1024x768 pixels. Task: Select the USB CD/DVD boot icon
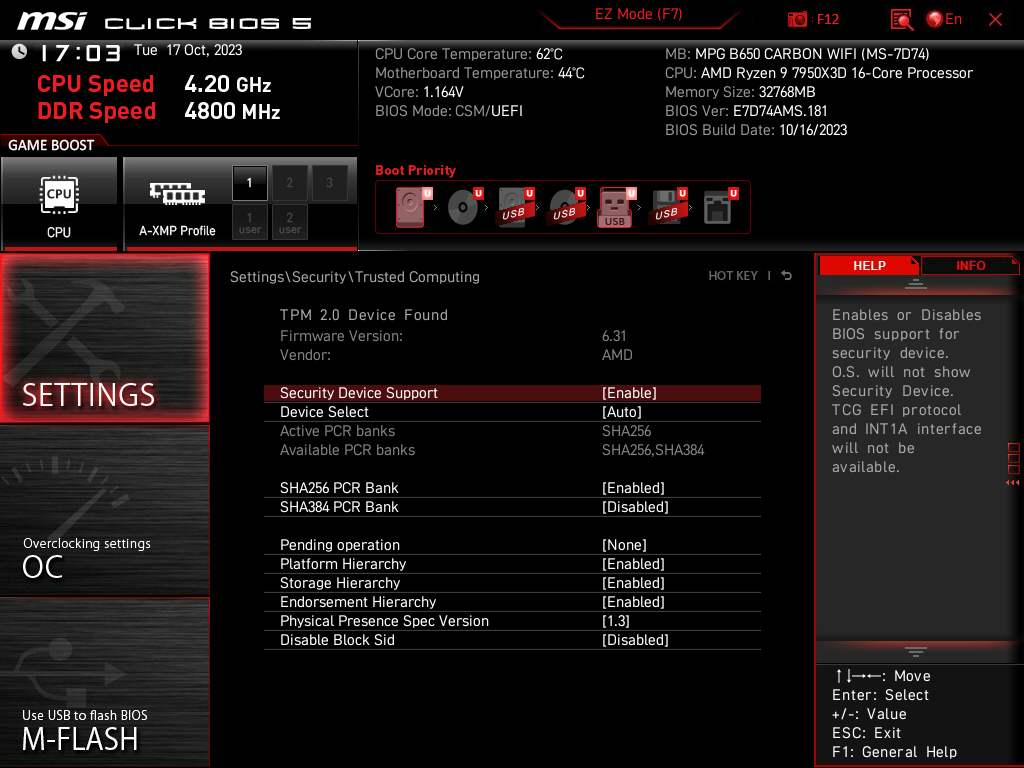click(x=567, y=206)
